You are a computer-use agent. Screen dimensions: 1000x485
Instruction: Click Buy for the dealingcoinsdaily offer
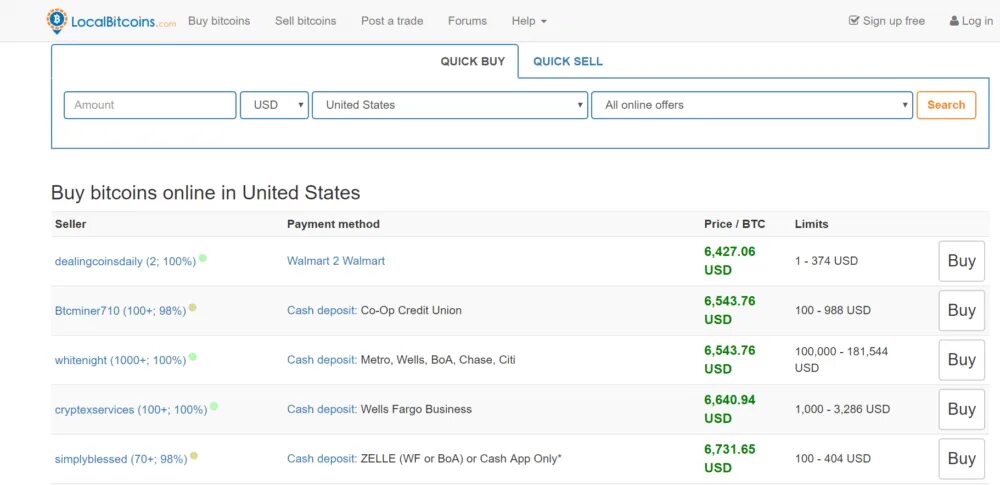(x=962, y=261)
